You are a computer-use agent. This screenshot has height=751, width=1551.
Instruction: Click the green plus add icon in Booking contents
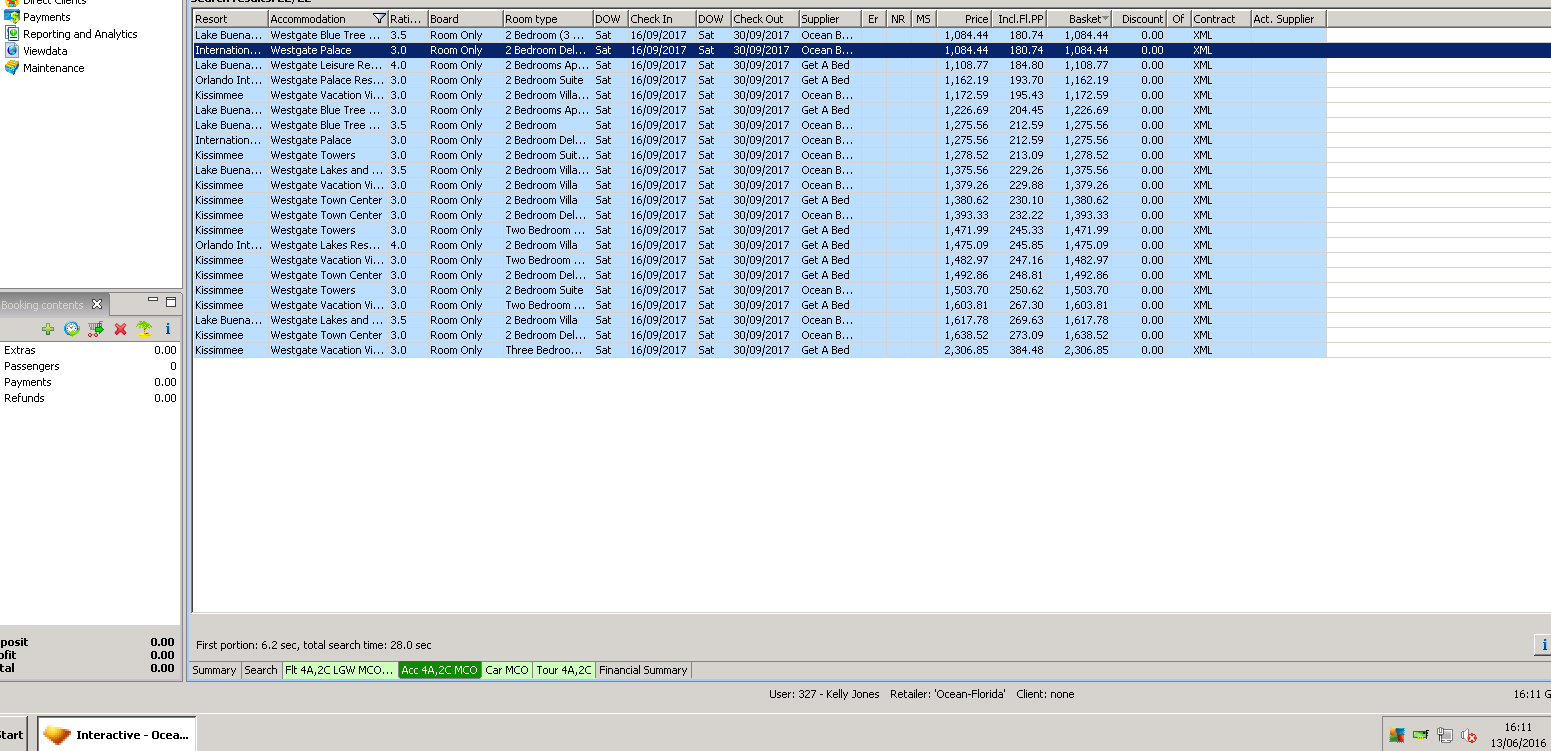click(x=48, y=328)
